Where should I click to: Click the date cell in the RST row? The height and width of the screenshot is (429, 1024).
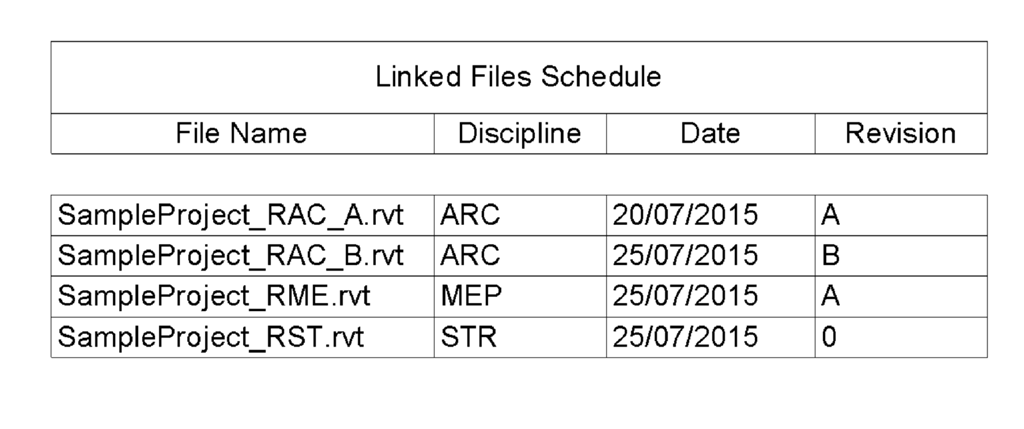[x=710, y=338]
